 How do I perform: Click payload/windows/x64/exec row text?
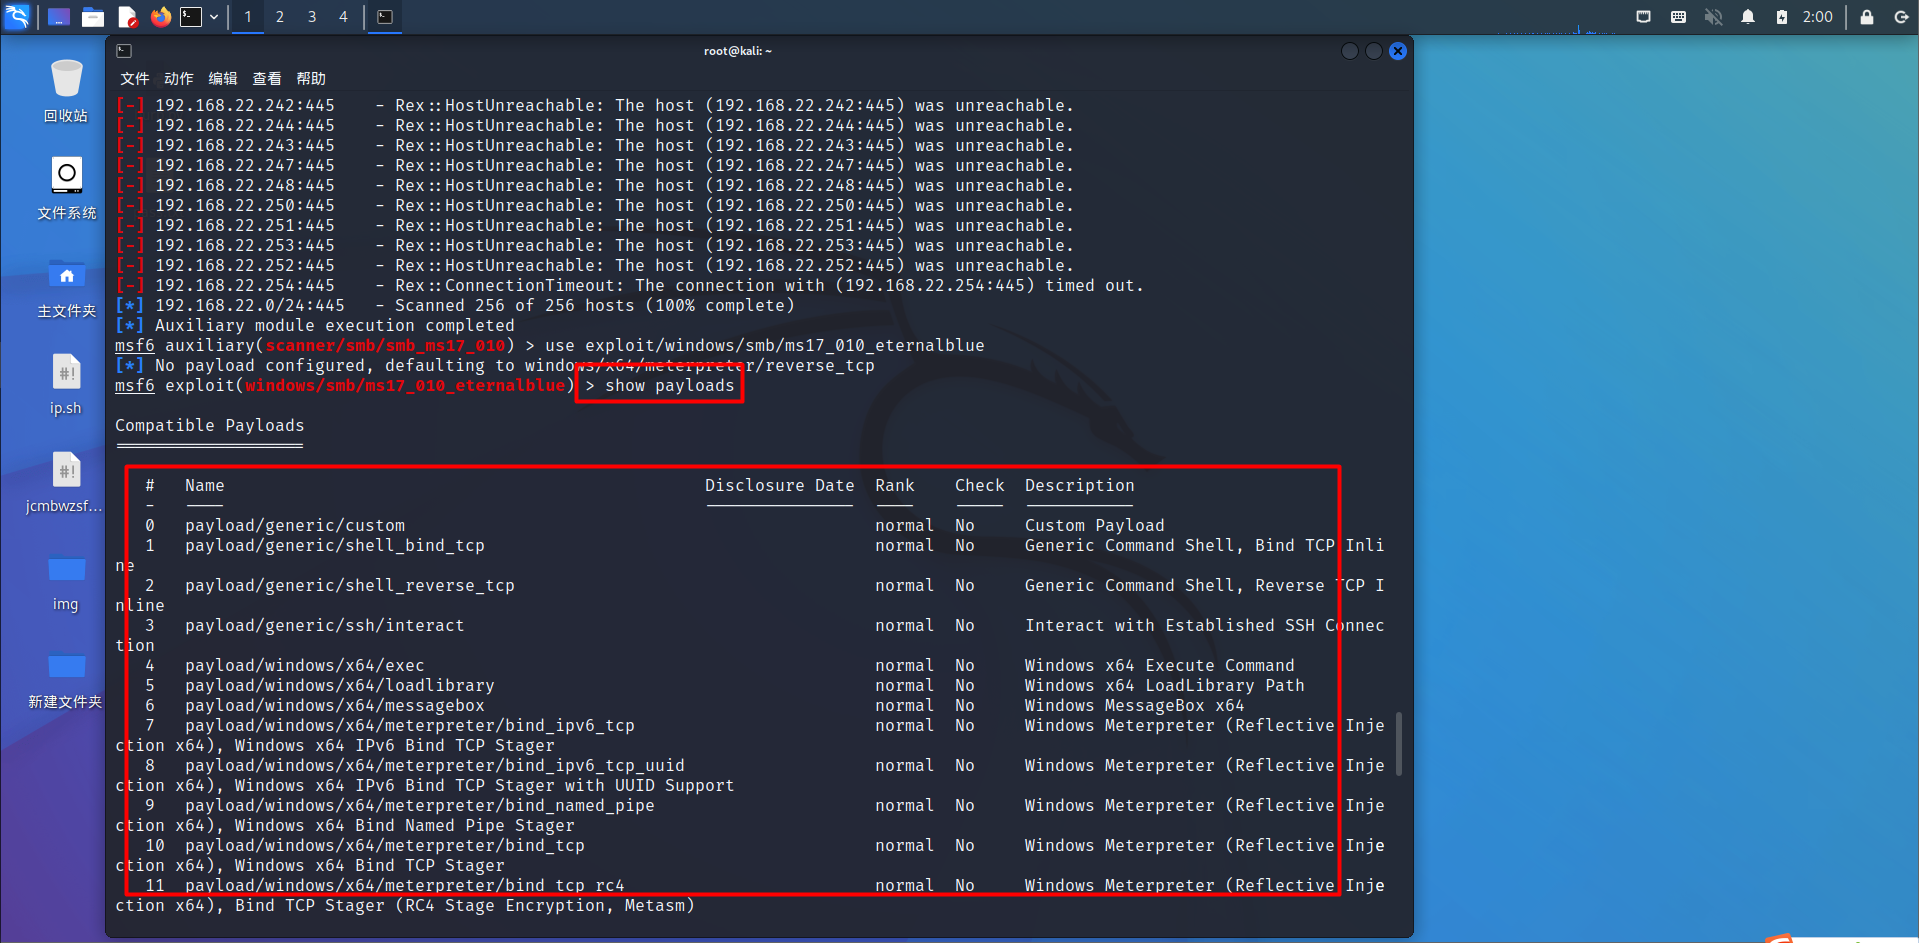click(305, 666)
